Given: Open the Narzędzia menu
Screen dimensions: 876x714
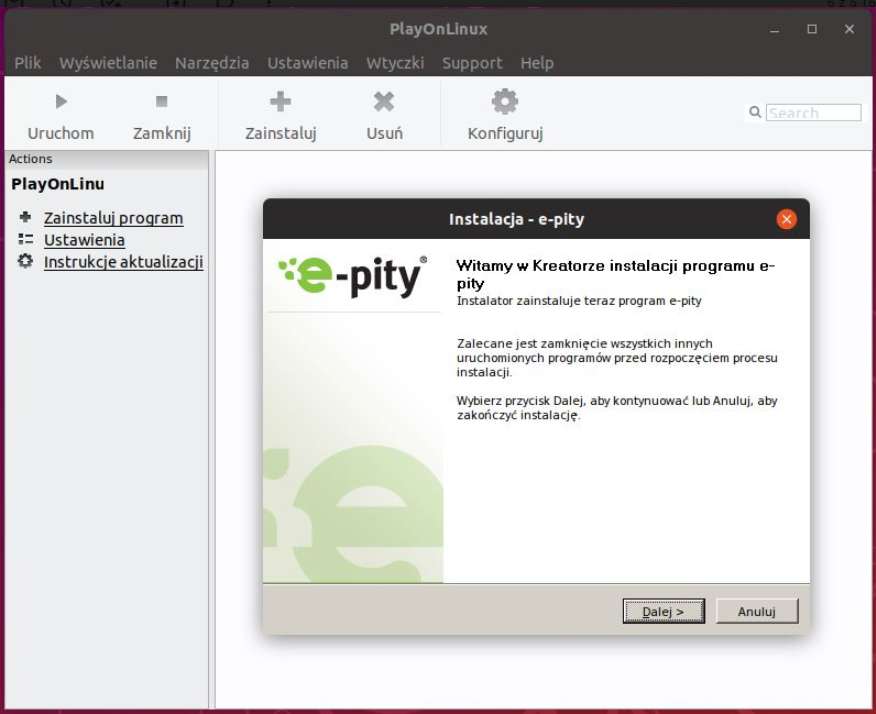Looking at the screenshot, I should pyautogui.click(x=212, y=63).
